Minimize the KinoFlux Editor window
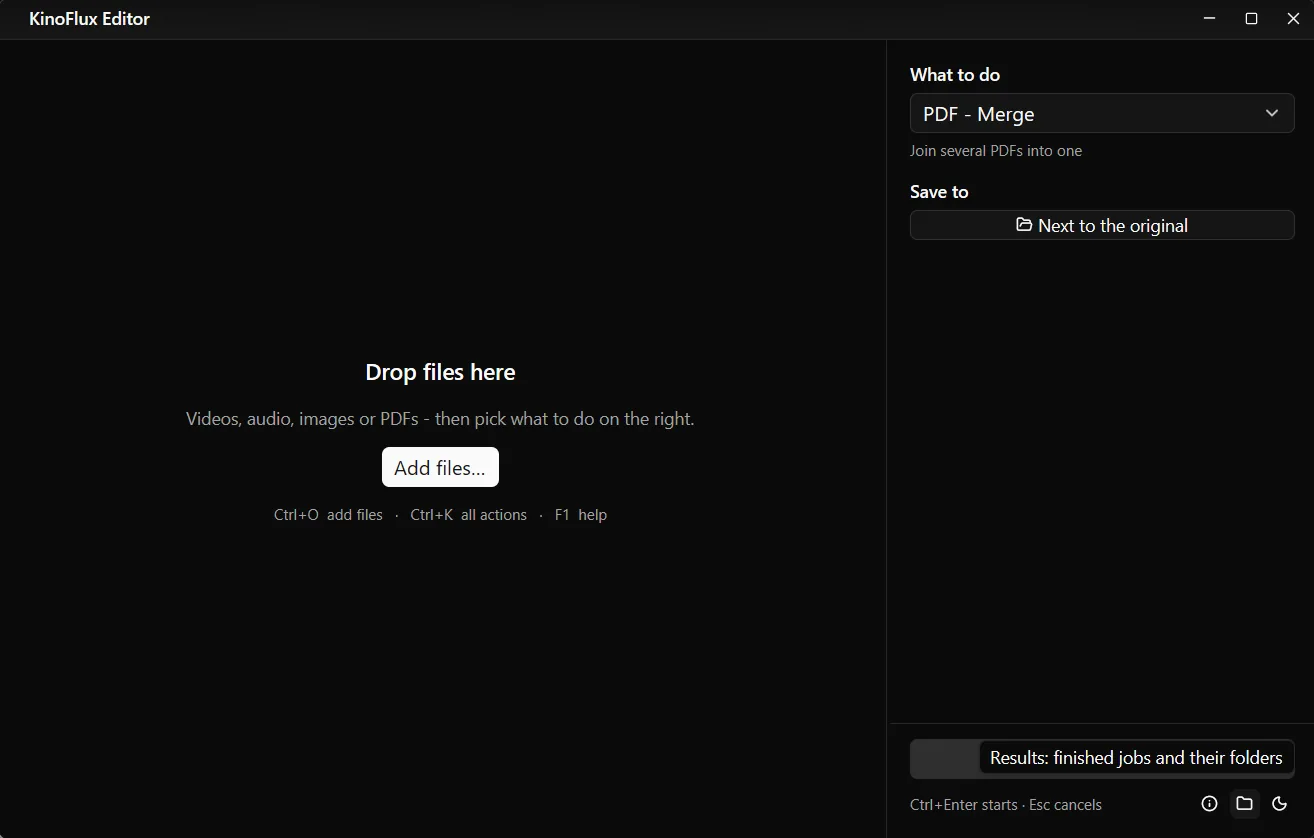The image size is (1314, 838). pos(1210,19)
